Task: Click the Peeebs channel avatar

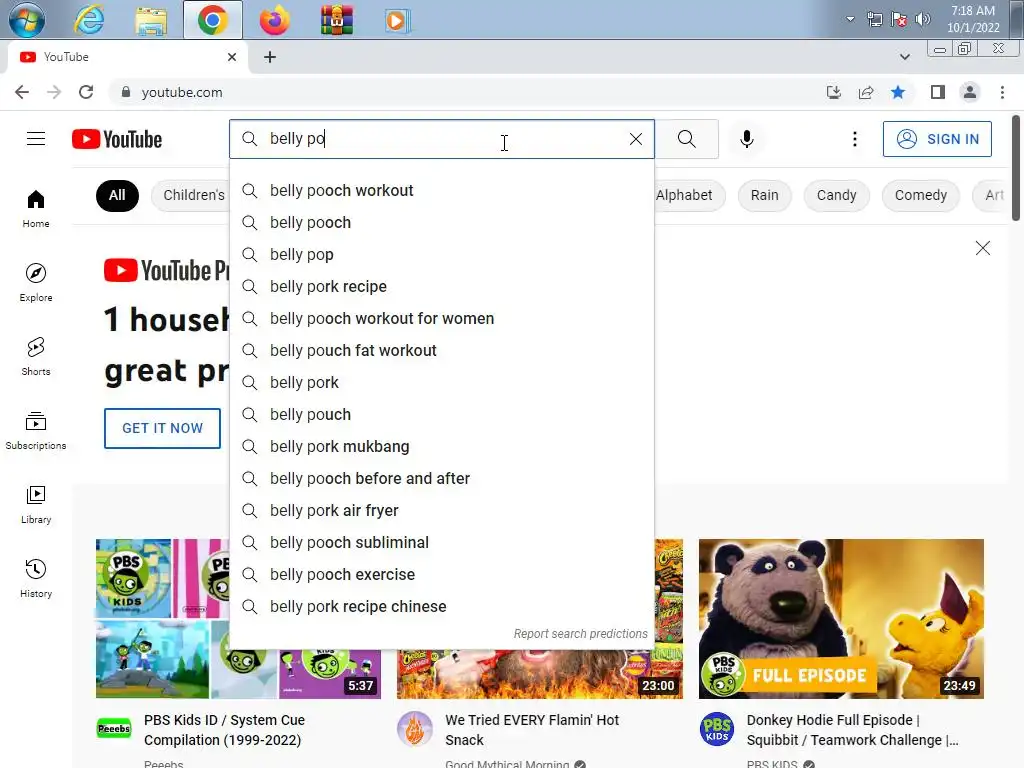Action: coord(114,729)
